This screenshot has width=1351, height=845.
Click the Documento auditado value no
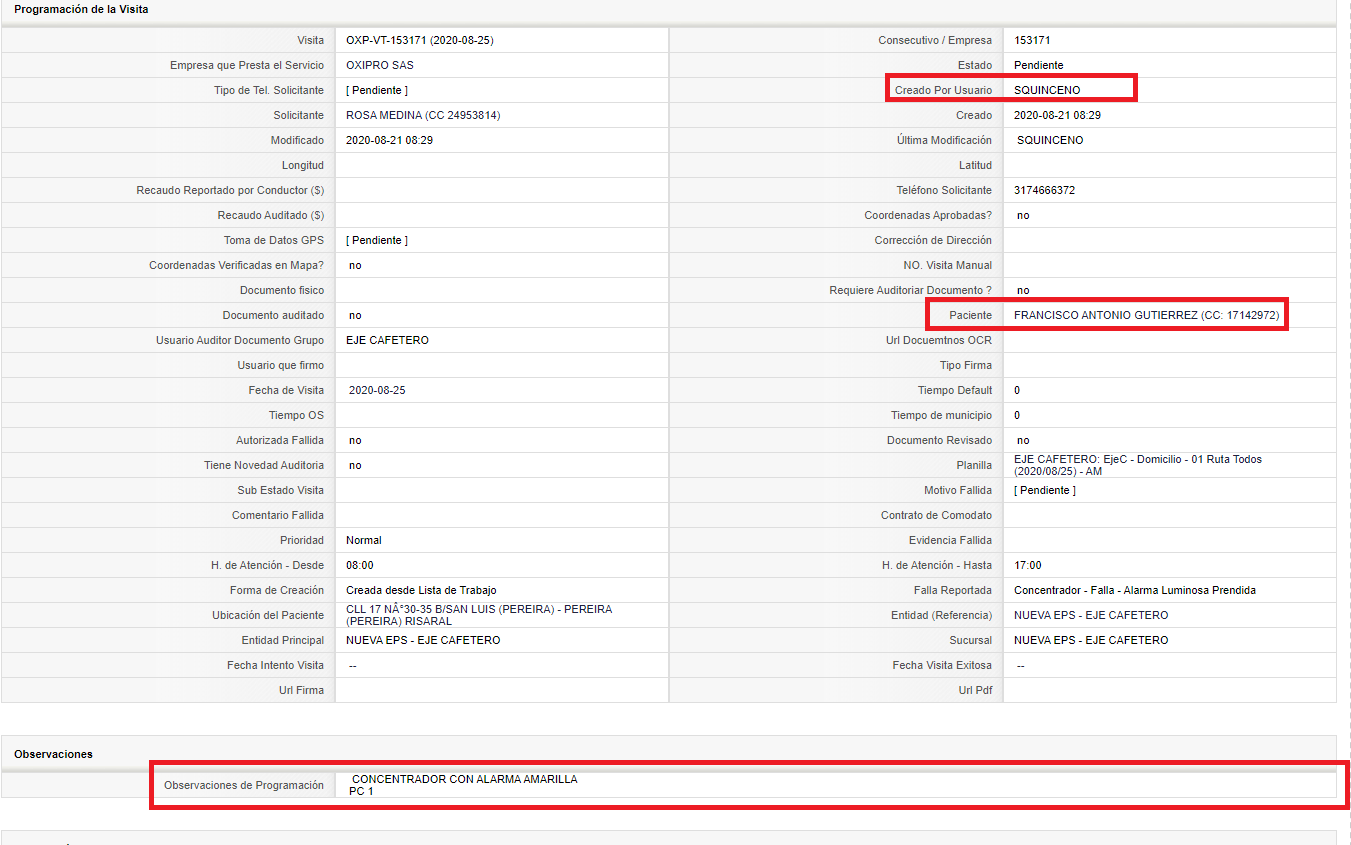click(x=355, y=315)
